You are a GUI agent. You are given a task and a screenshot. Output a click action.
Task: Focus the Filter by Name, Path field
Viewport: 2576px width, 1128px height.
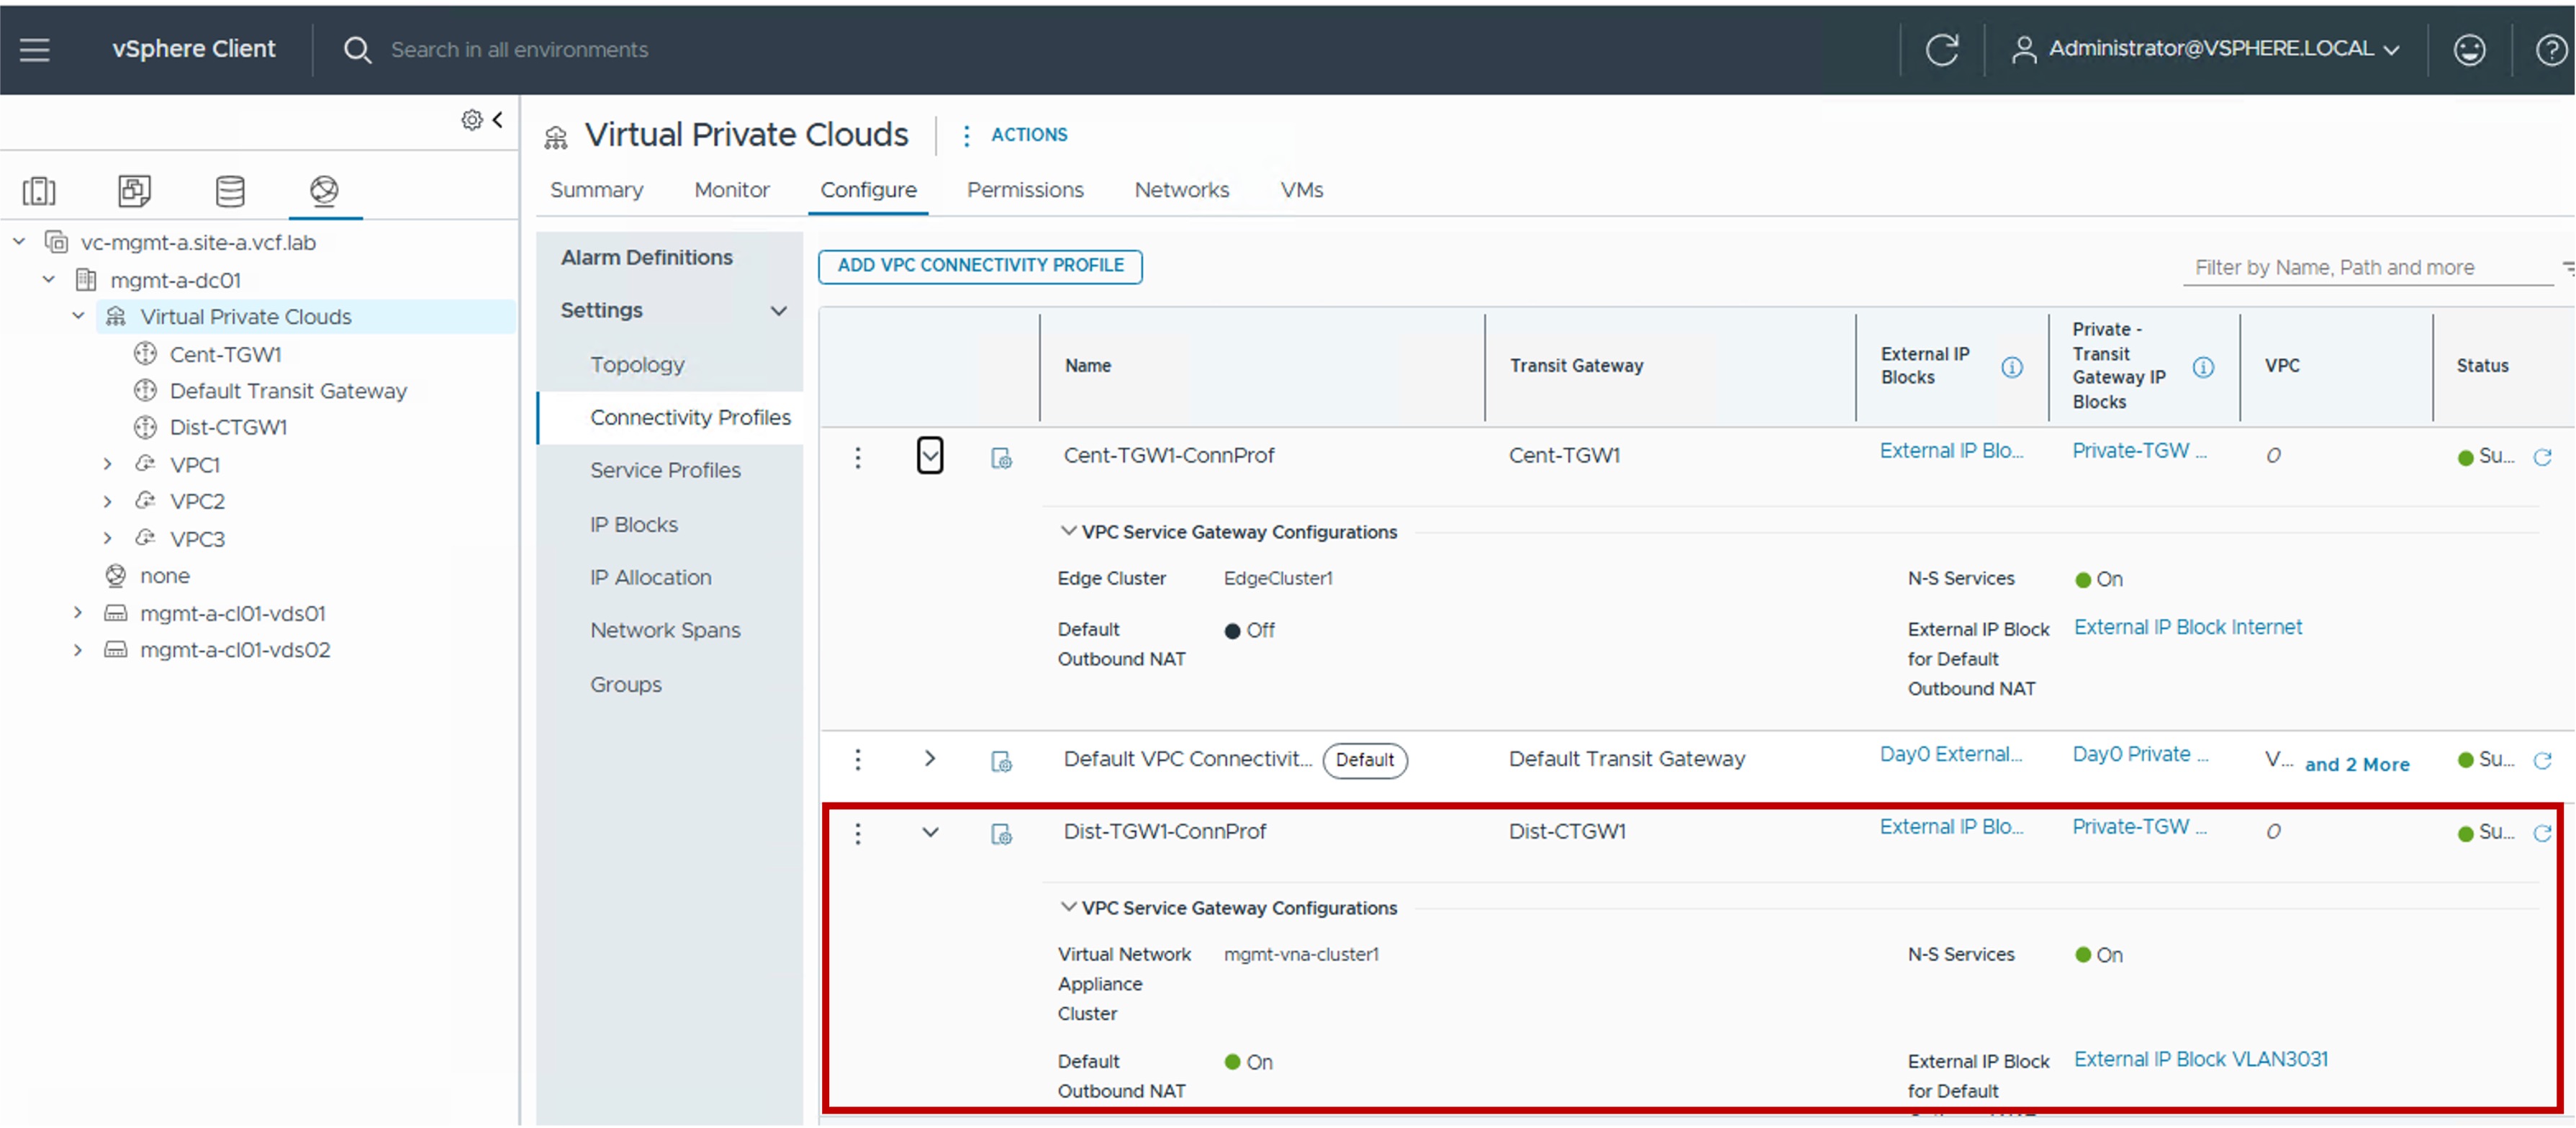tap(2367, 268)
